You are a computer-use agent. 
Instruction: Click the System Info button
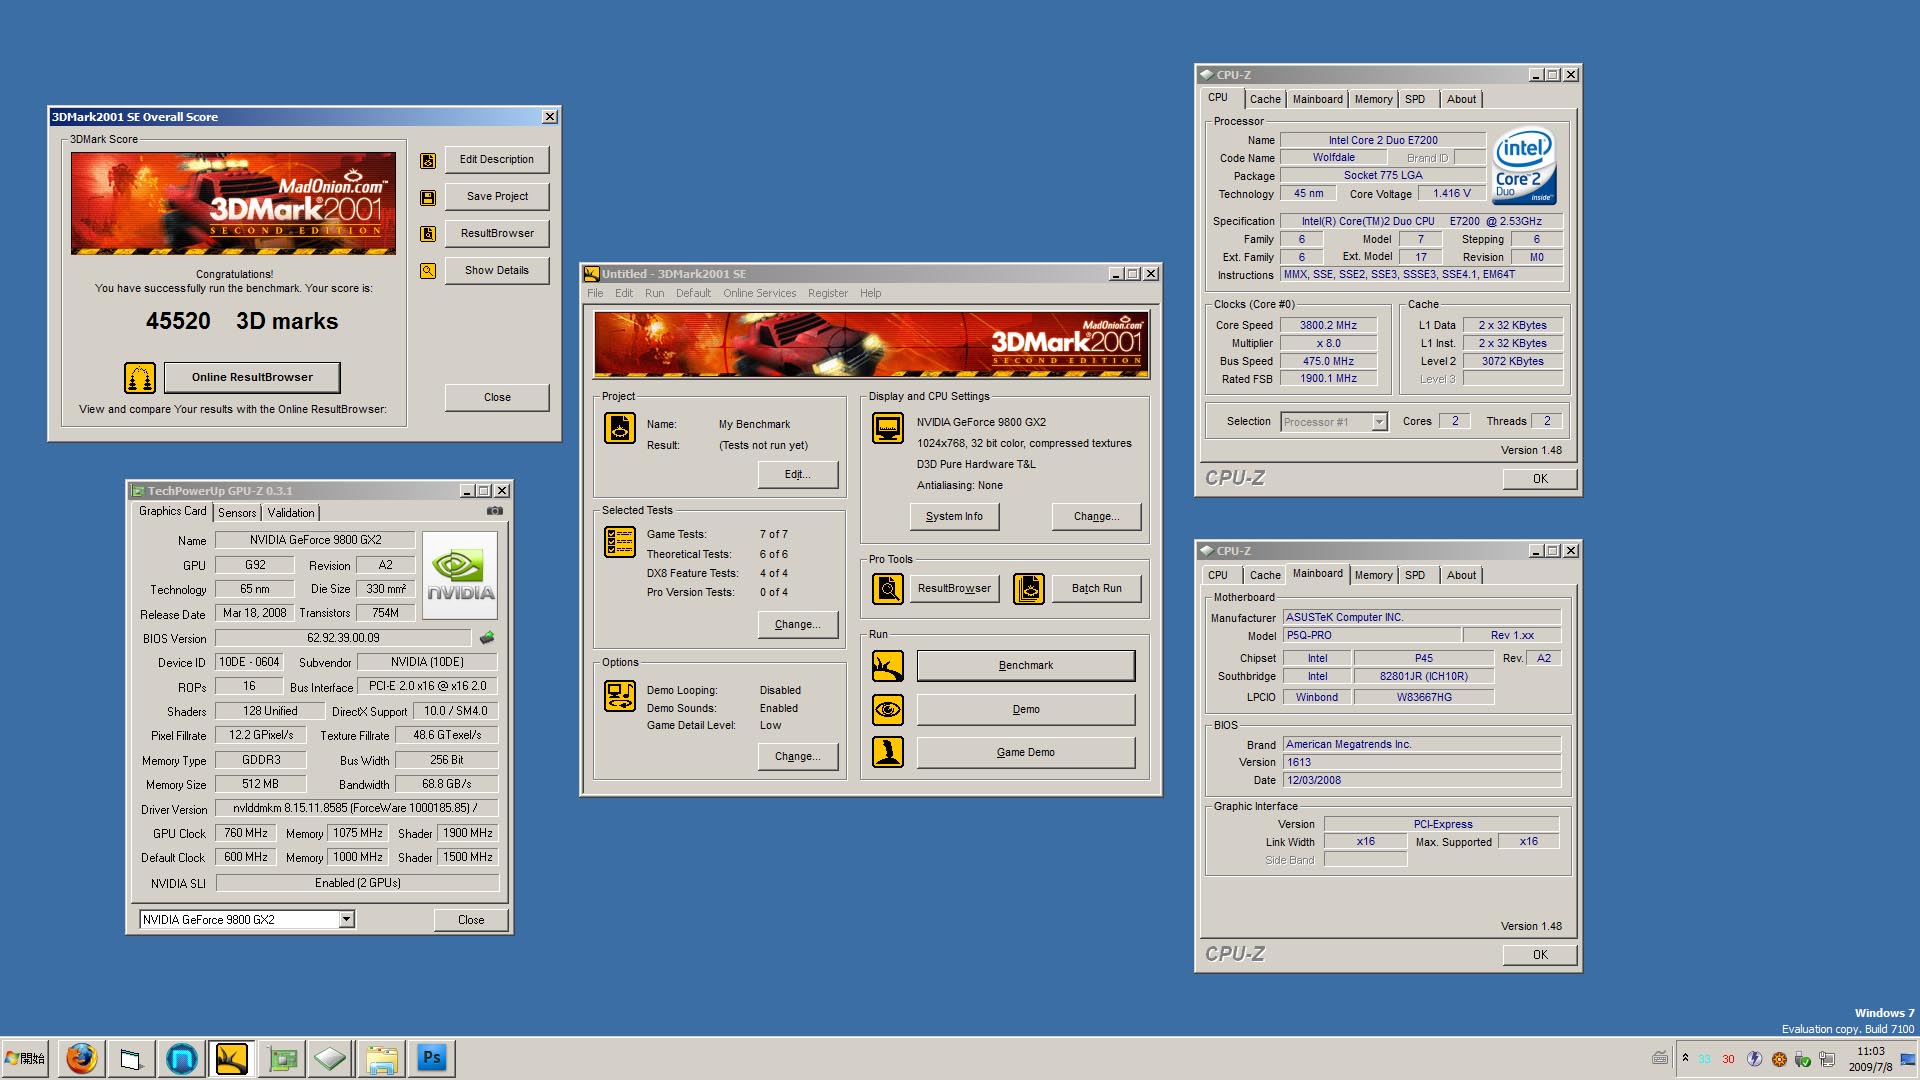pyautogui.click(x=954, y=517)
